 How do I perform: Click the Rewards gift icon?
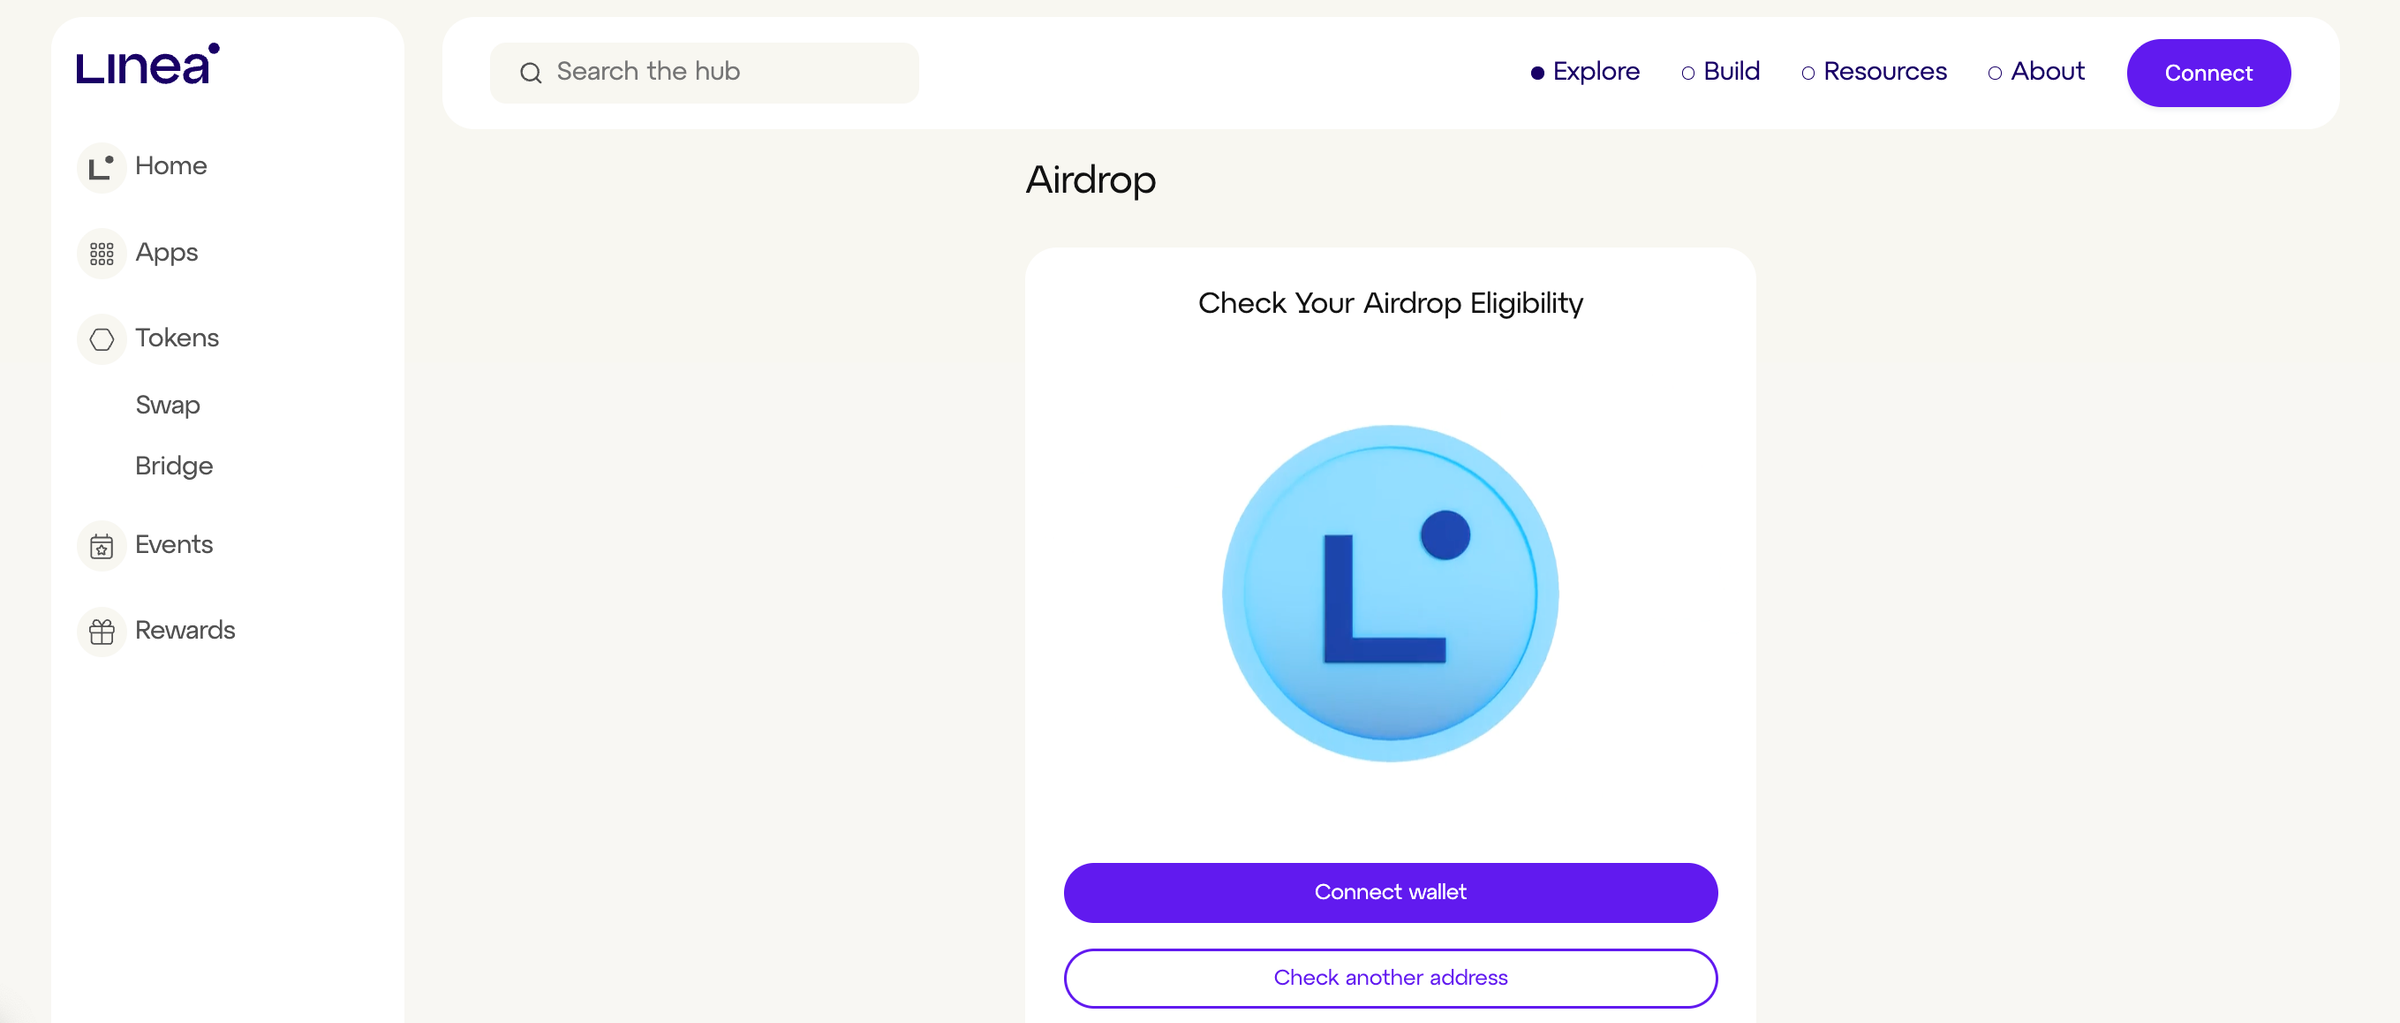point(101,632)
